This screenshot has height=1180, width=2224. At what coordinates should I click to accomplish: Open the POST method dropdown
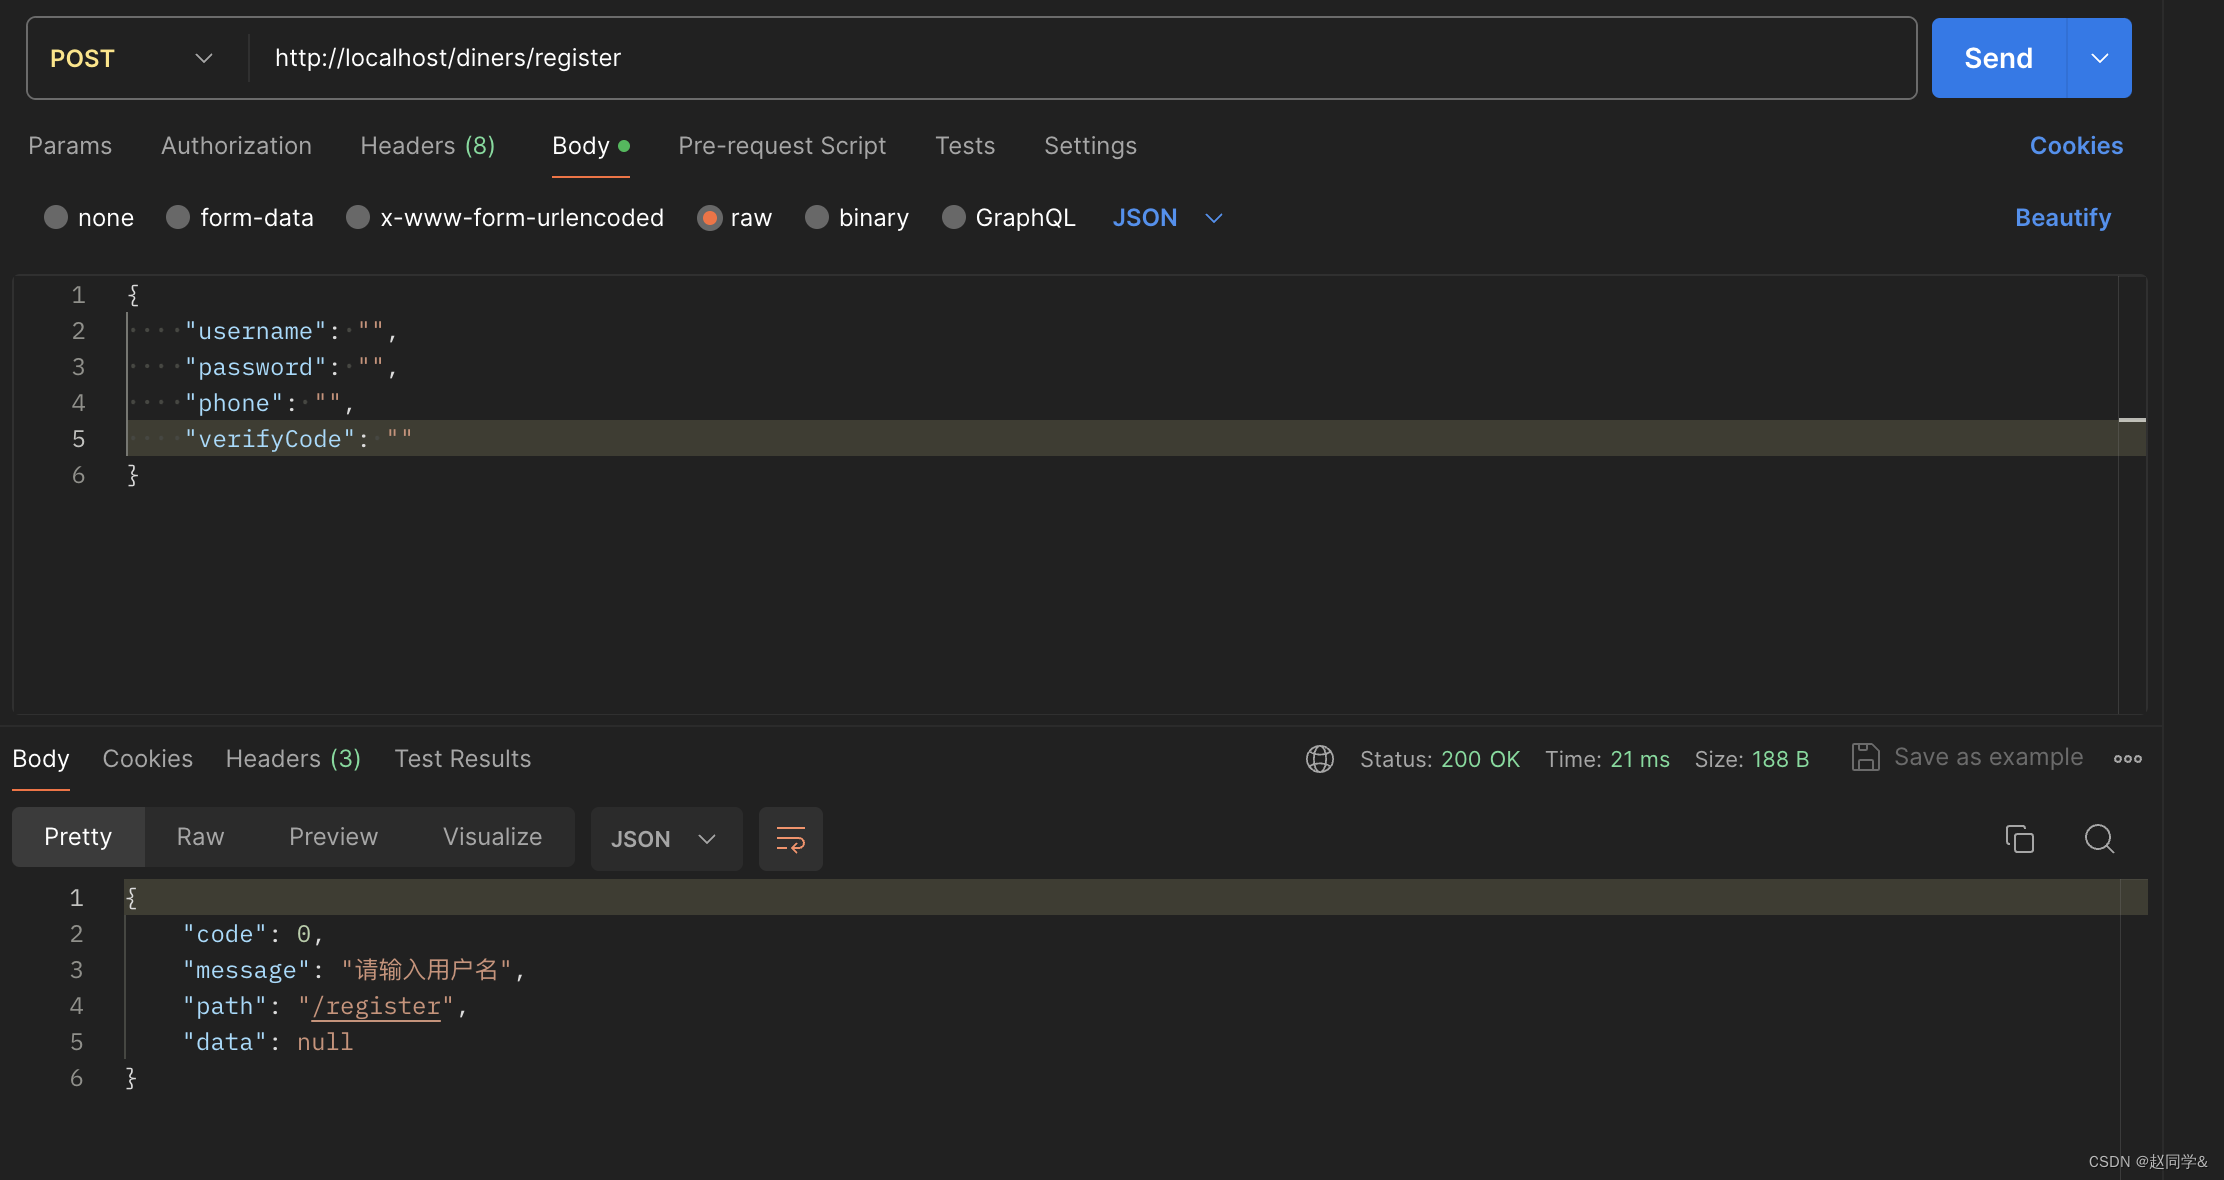click(132, 58)
